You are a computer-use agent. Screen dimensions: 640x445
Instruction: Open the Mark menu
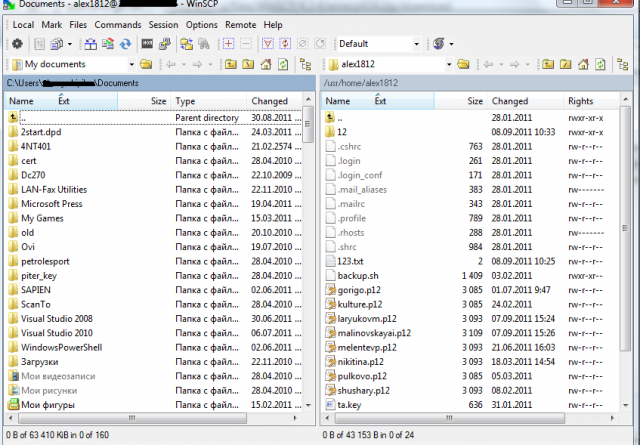pyautogui.click(x=51, y=25)
